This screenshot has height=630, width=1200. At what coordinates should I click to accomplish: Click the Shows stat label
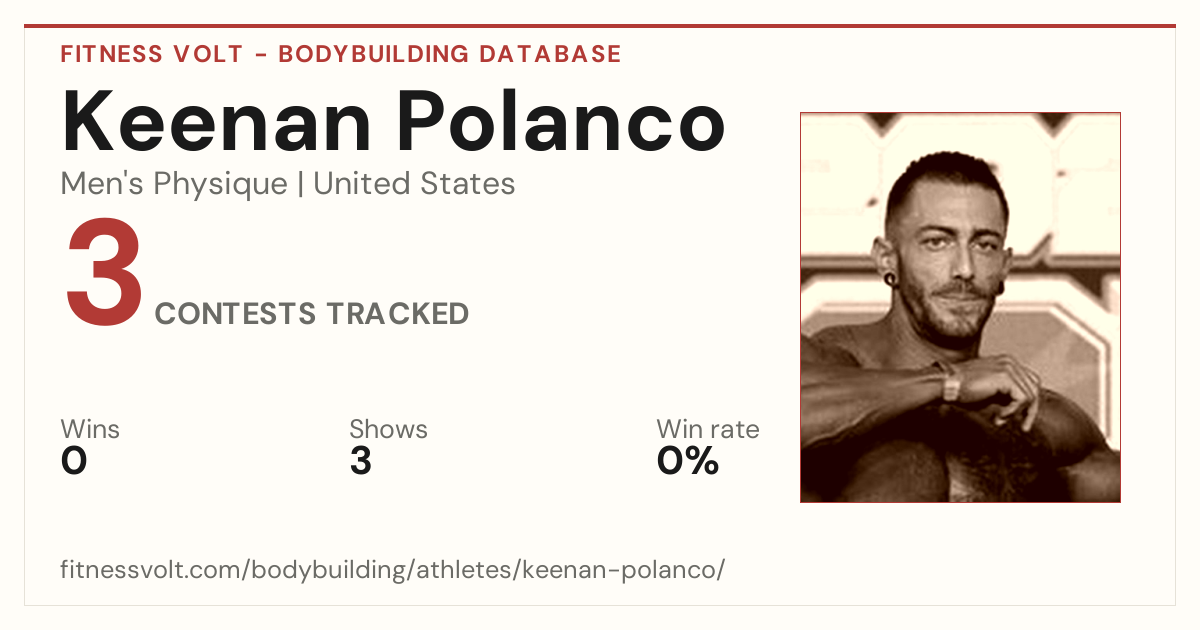pyautogui.click(x=388, y=430)
